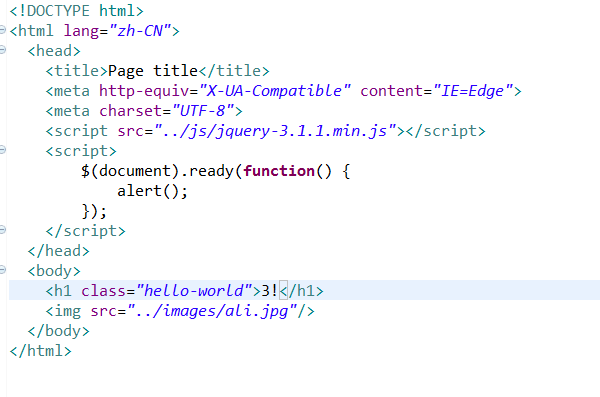Place cursor on alert(); statement
Image resolution: width=600 pixels, height=397 pixels.
click(x=152, y=191)
